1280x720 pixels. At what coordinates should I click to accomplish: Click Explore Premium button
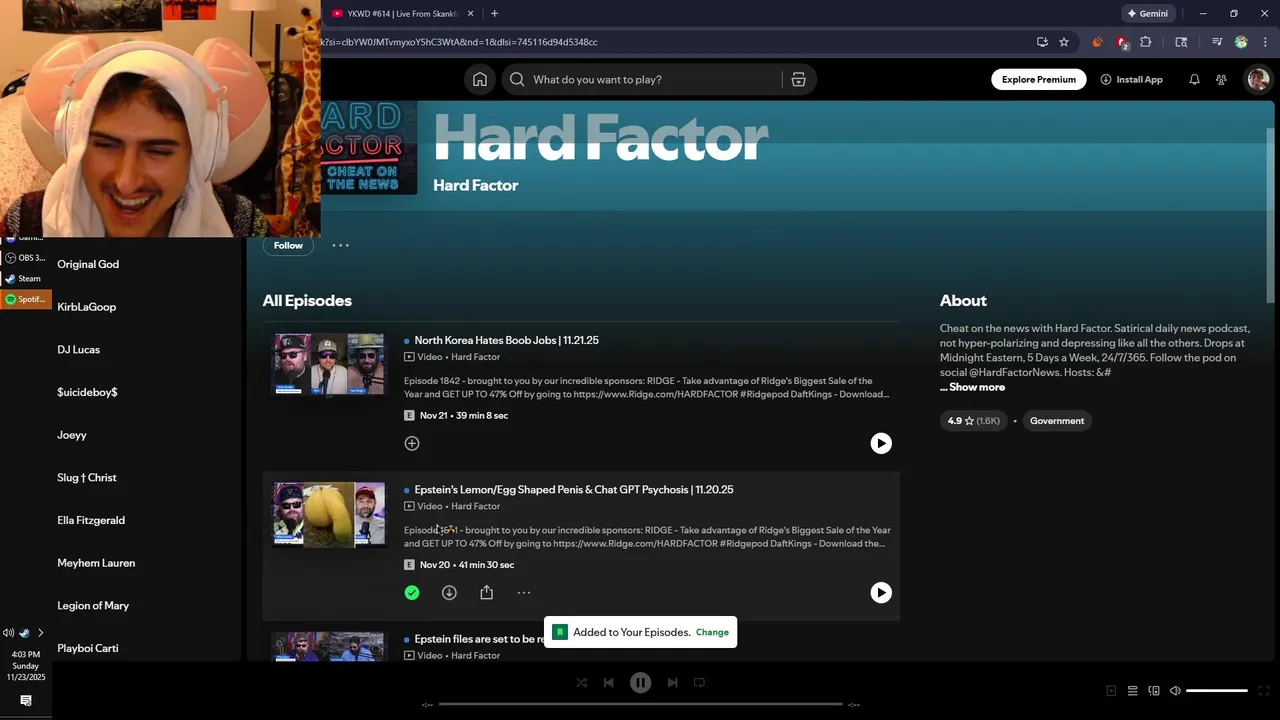point(1039,79)
